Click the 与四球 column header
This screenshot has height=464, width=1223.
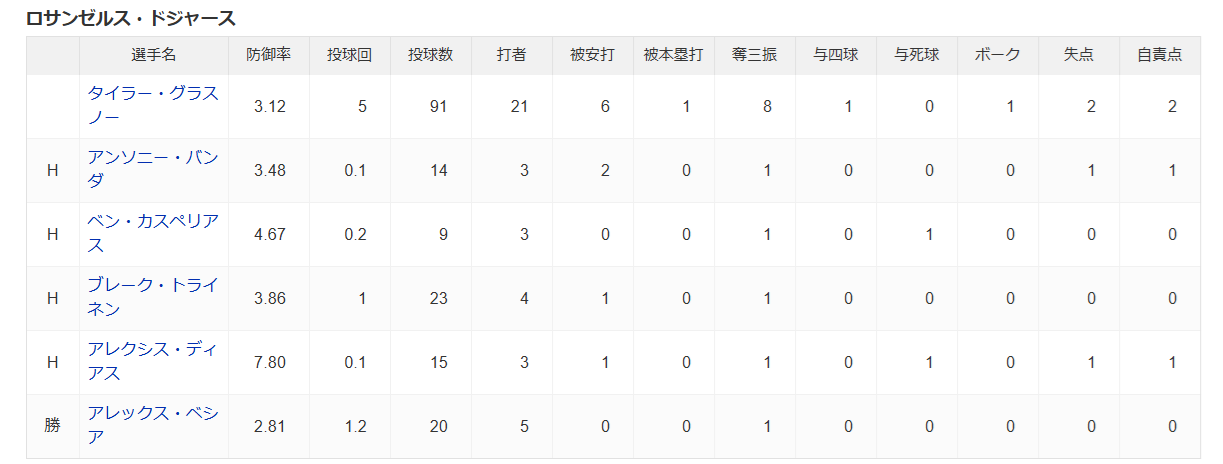click(836, 56)
